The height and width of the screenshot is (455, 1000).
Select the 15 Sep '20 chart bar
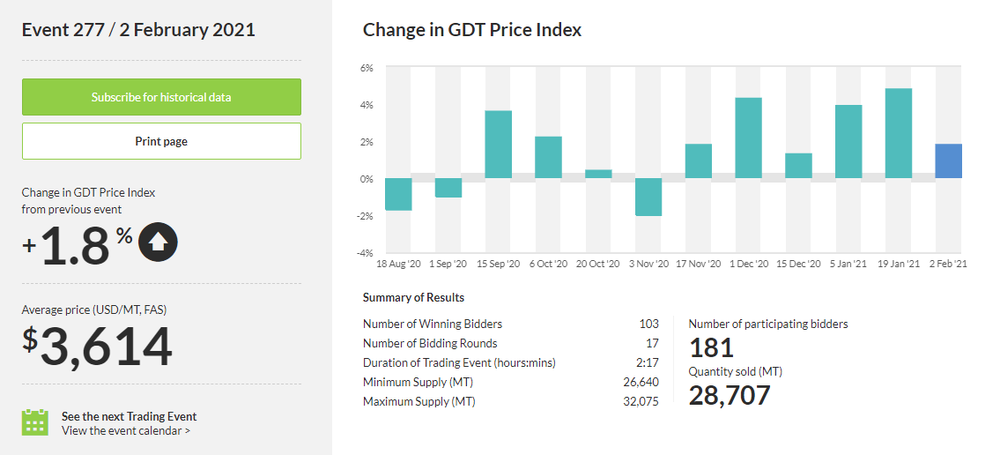pos(499,144)
